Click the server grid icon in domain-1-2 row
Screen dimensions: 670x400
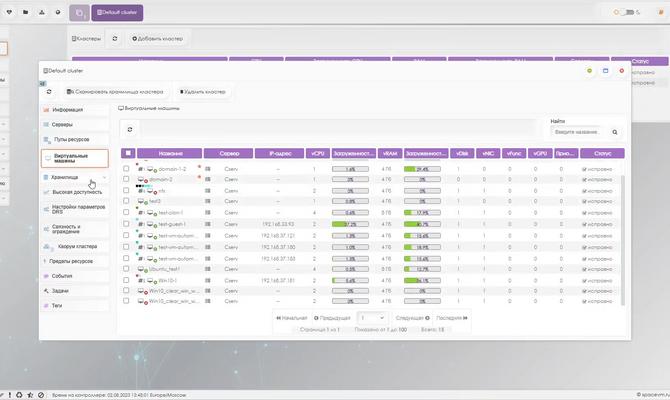pos(208,169)
